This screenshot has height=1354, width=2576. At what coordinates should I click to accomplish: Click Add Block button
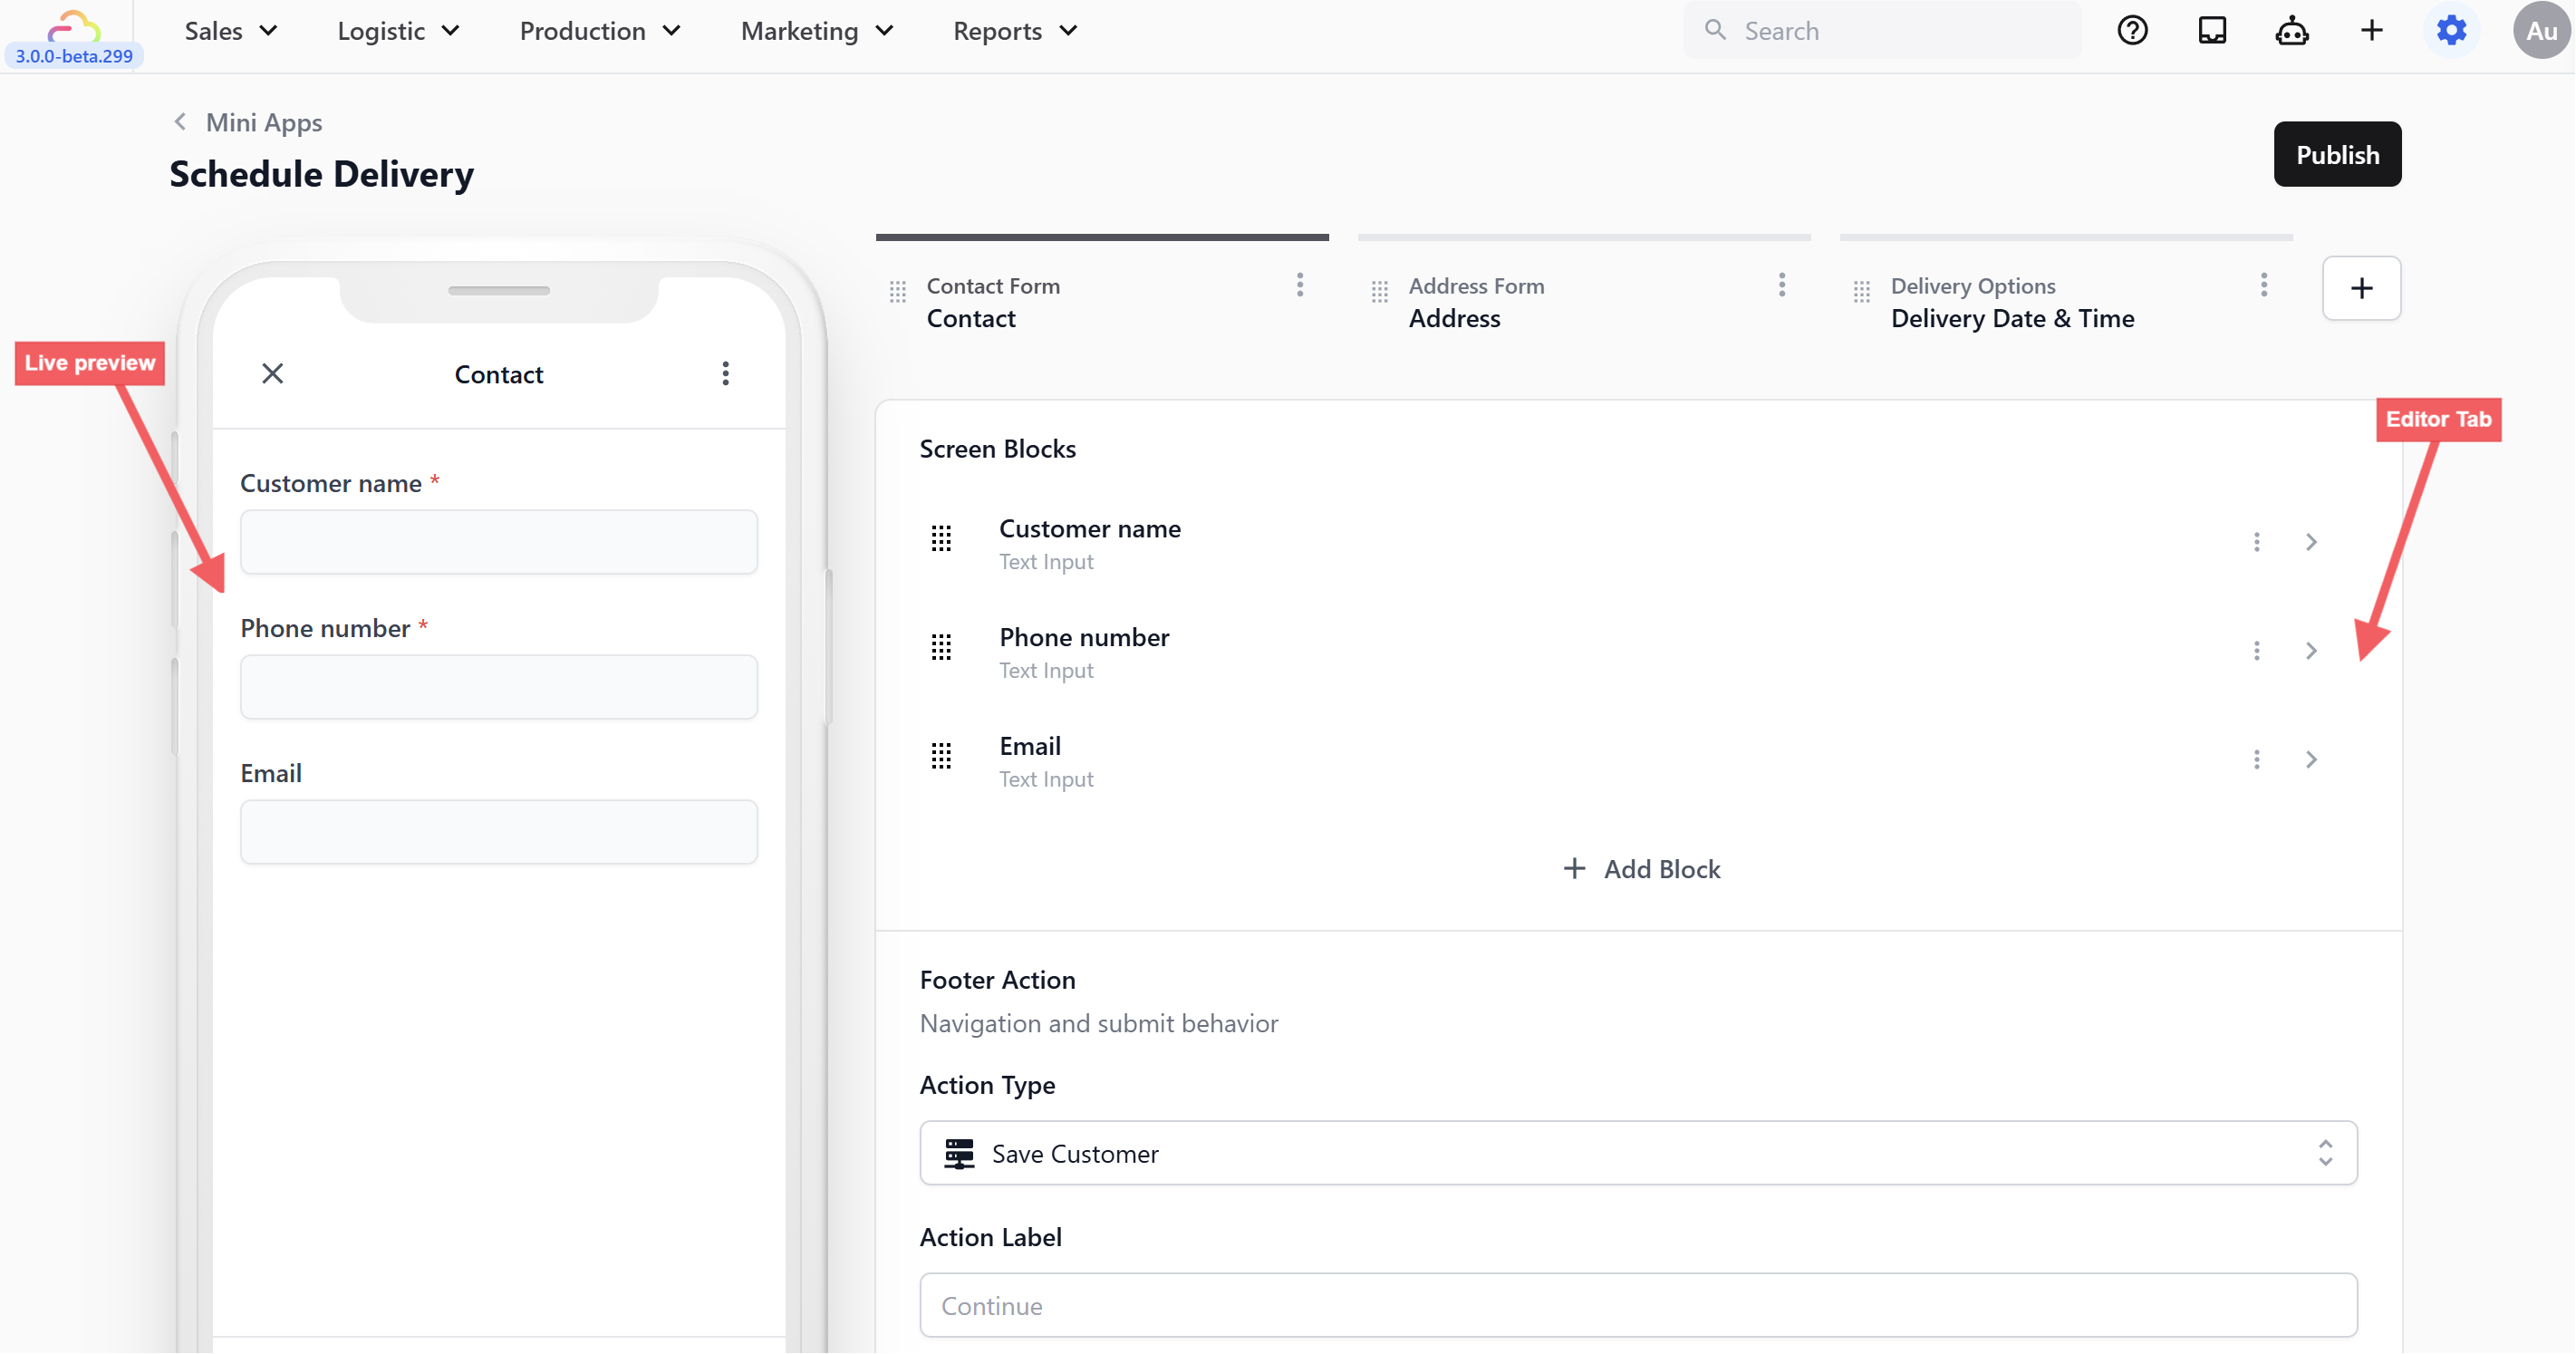click(1641, 869)
